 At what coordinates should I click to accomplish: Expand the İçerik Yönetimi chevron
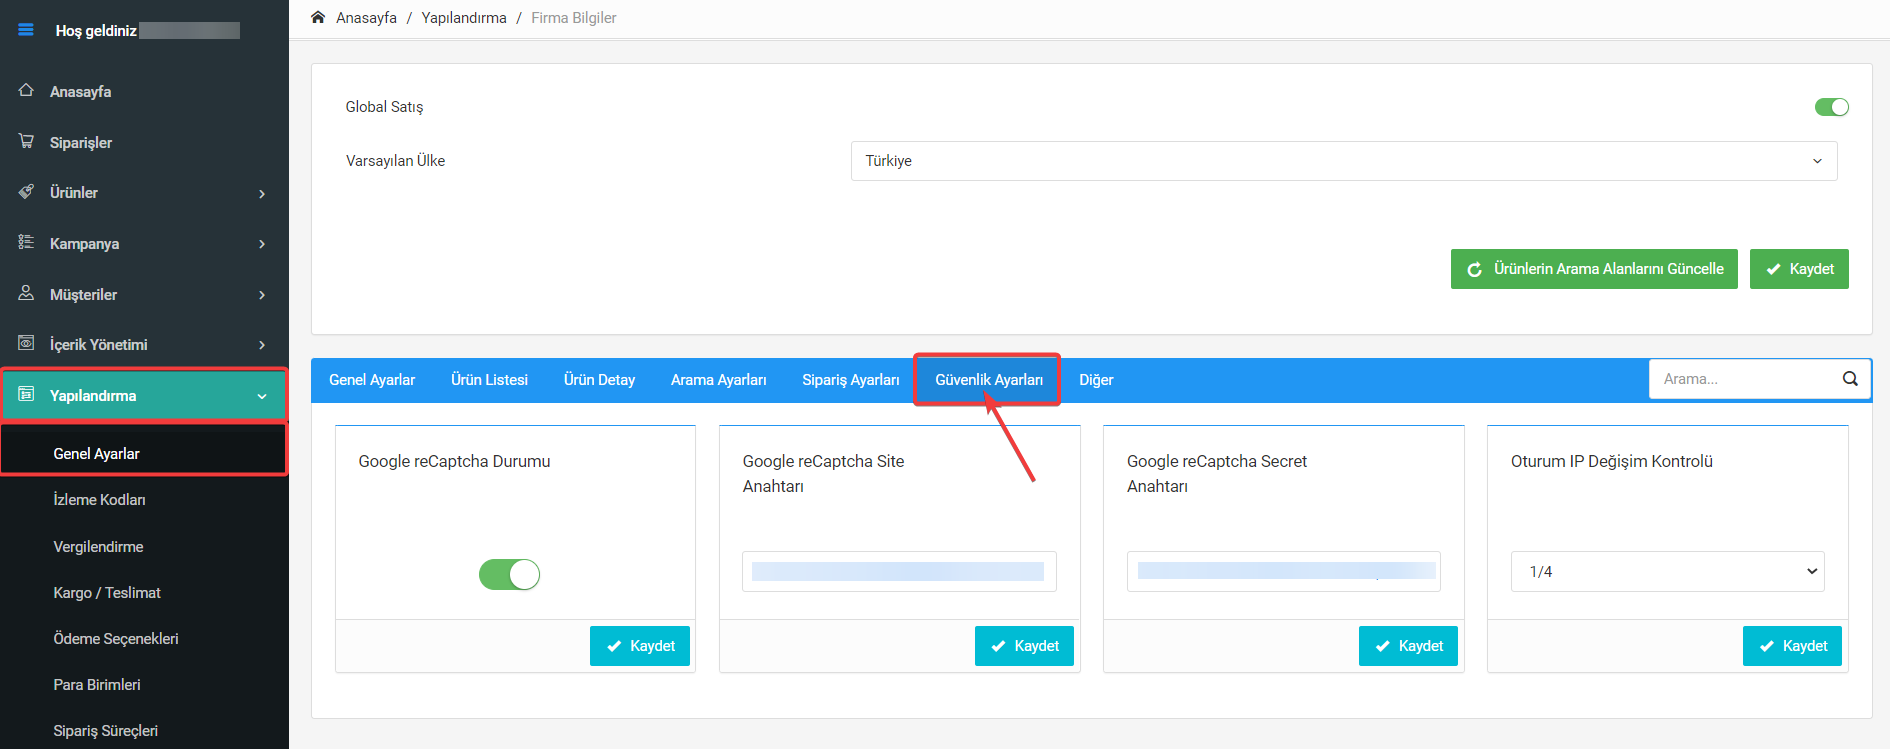click(262, 345)
